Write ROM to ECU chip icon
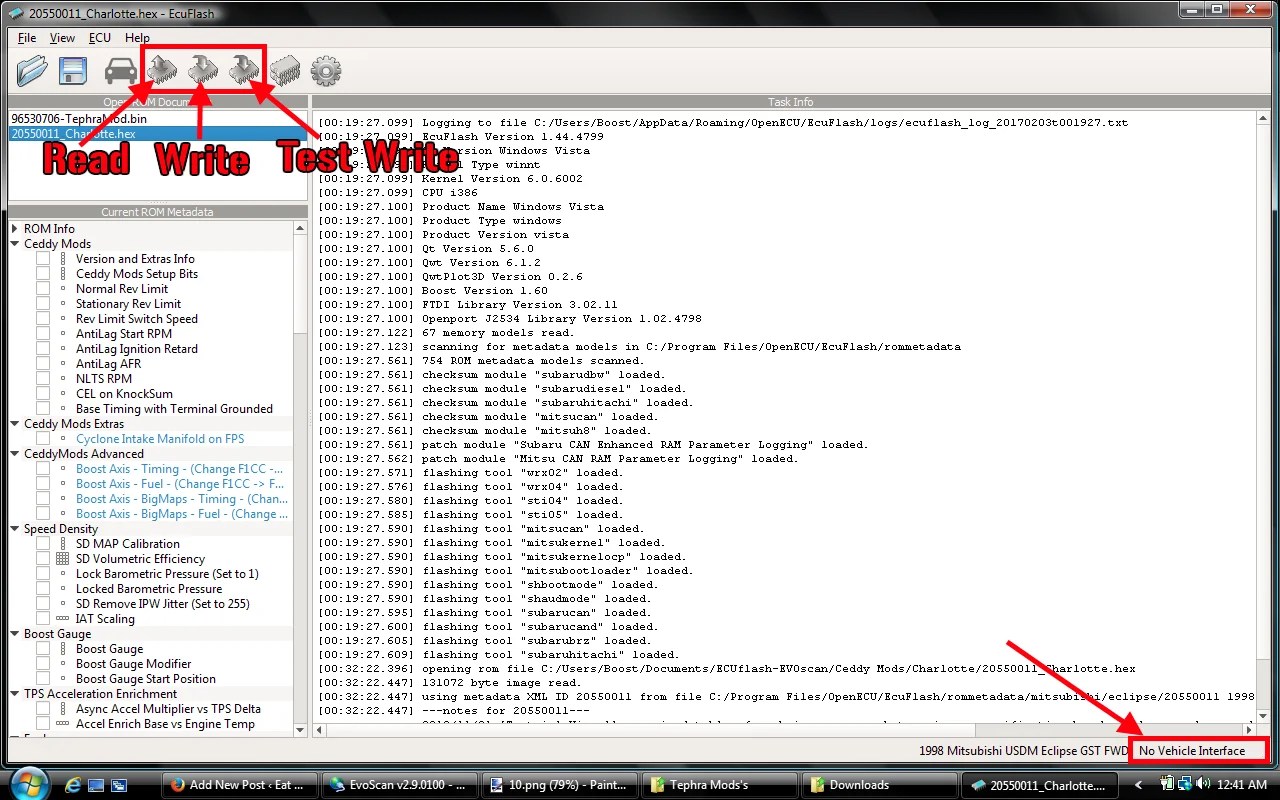 204,70
